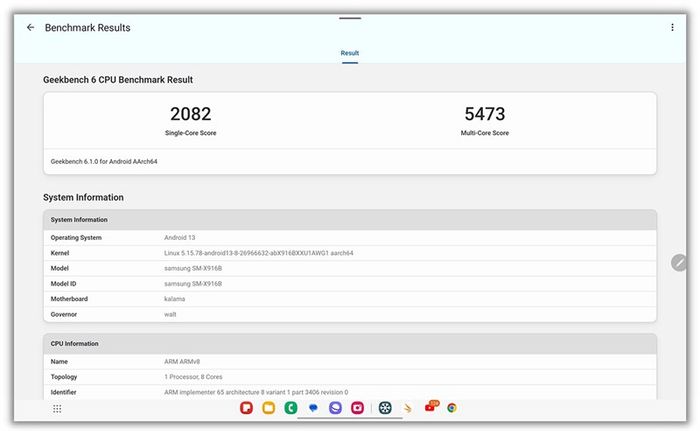Tap the multi-core score 5473

point(485,114)
